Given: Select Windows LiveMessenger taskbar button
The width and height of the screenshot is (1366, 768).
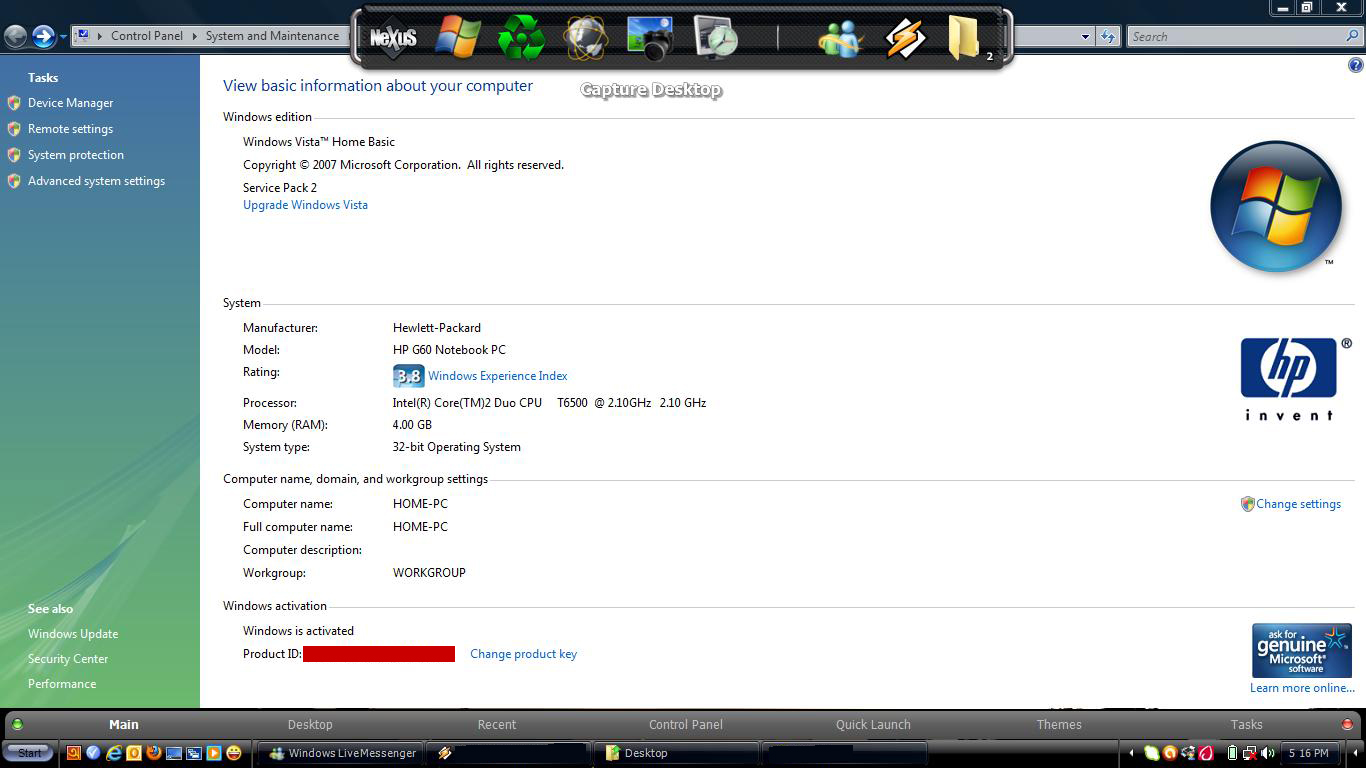Looking at the screenshot, I should point(341,753).
